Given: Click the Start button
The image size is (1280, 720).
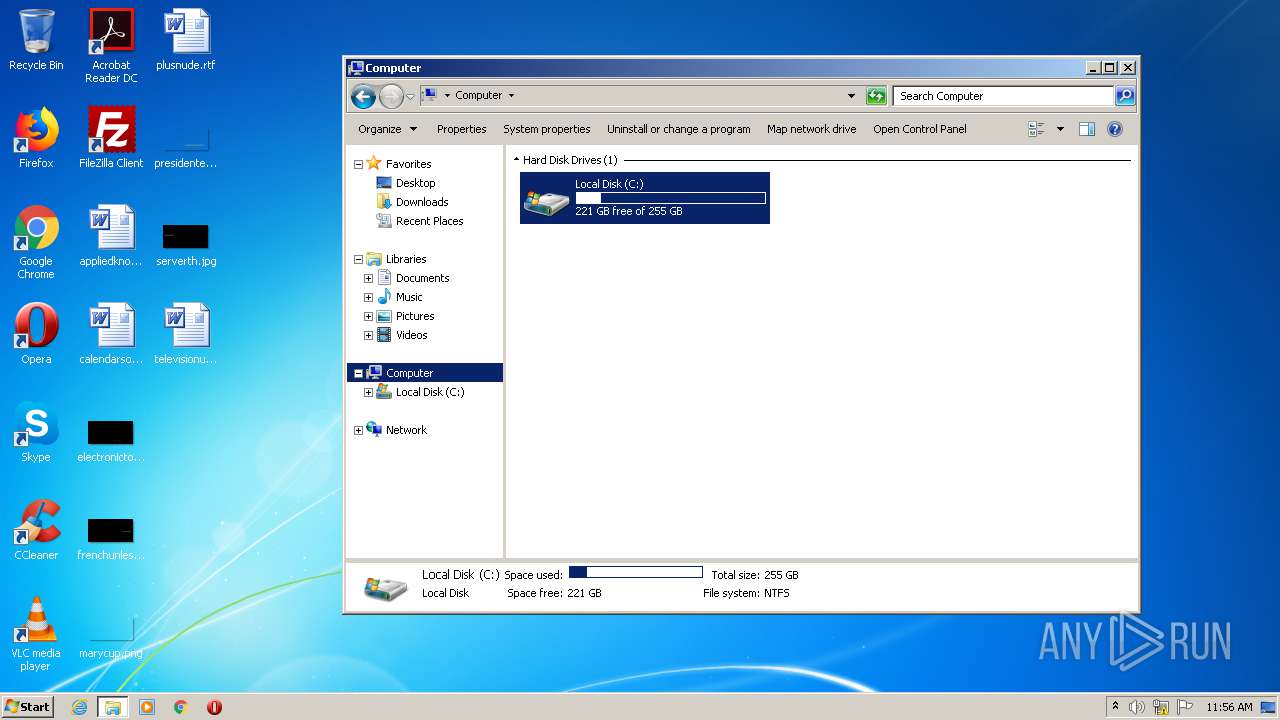Looking at the screenshot, I should [28, 707].
